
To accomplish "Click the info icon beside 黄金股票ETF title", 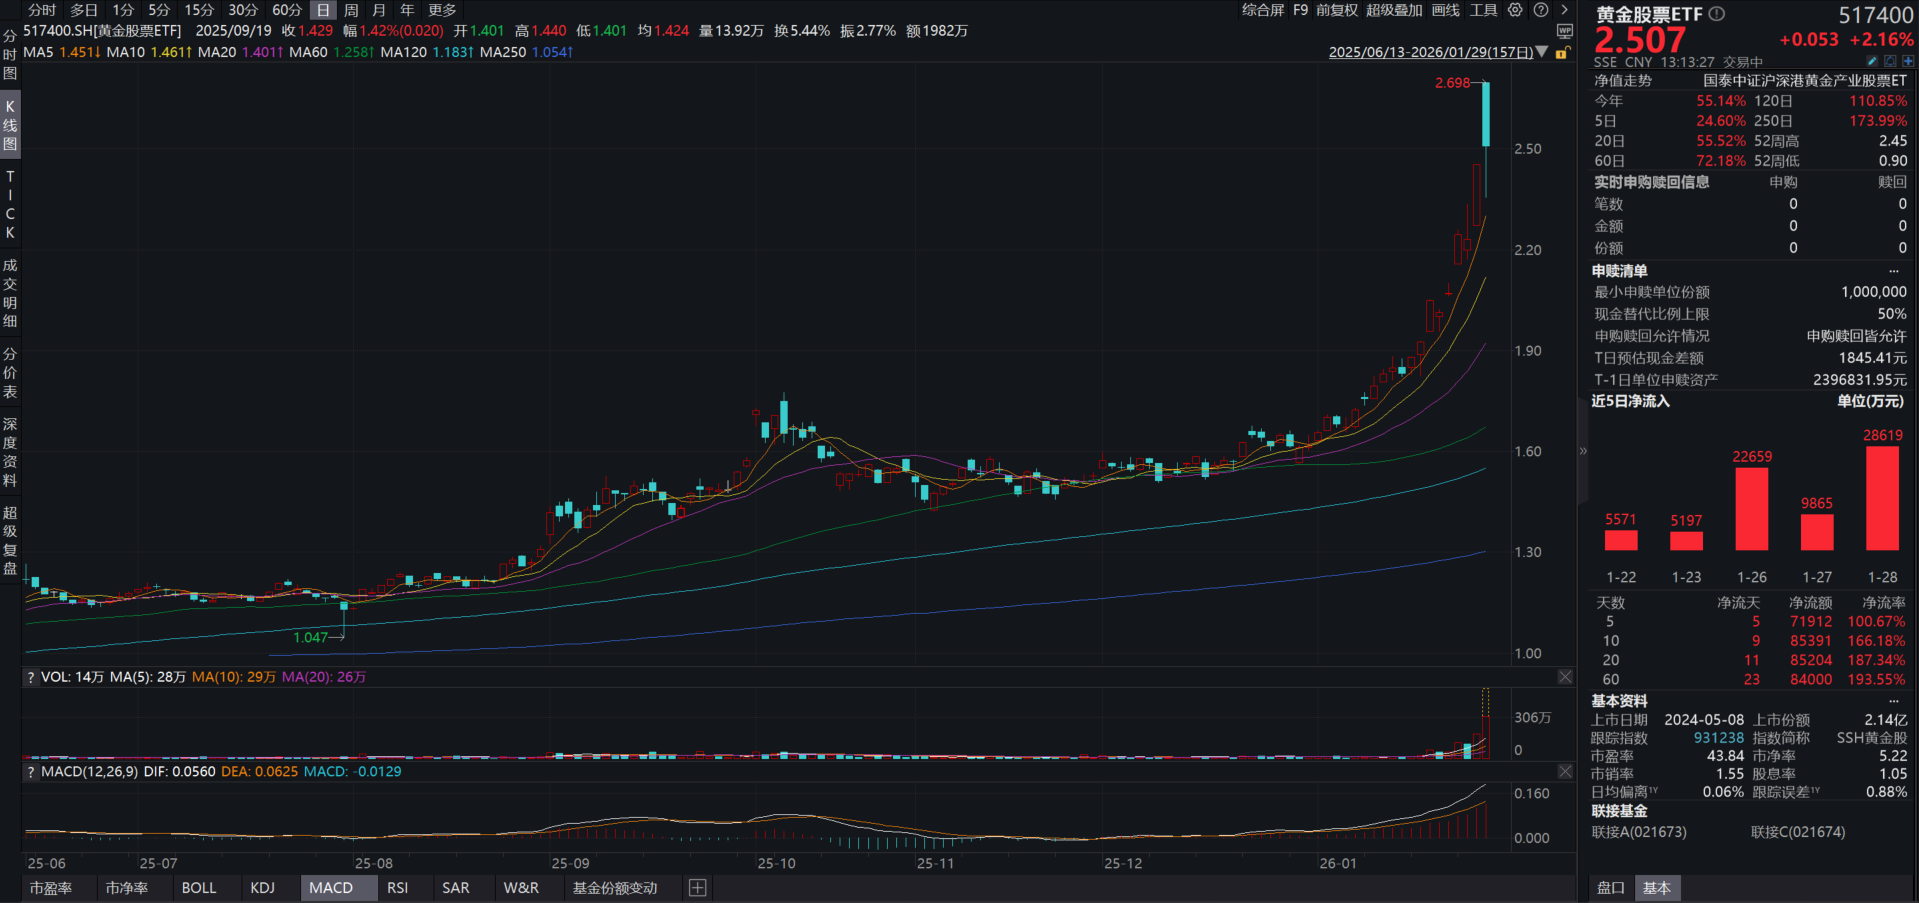I will click(x=1716, y=14).
